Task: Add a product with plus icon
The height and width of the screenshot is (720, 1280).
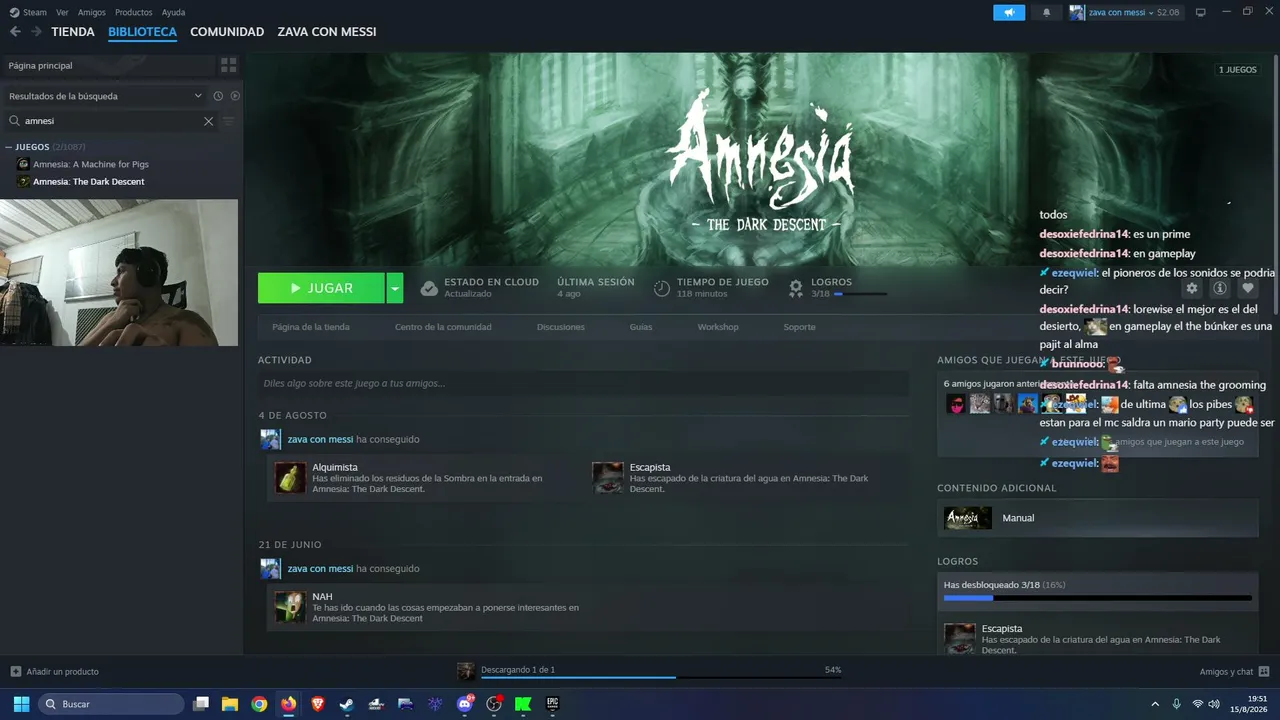Action: (15, 672)
